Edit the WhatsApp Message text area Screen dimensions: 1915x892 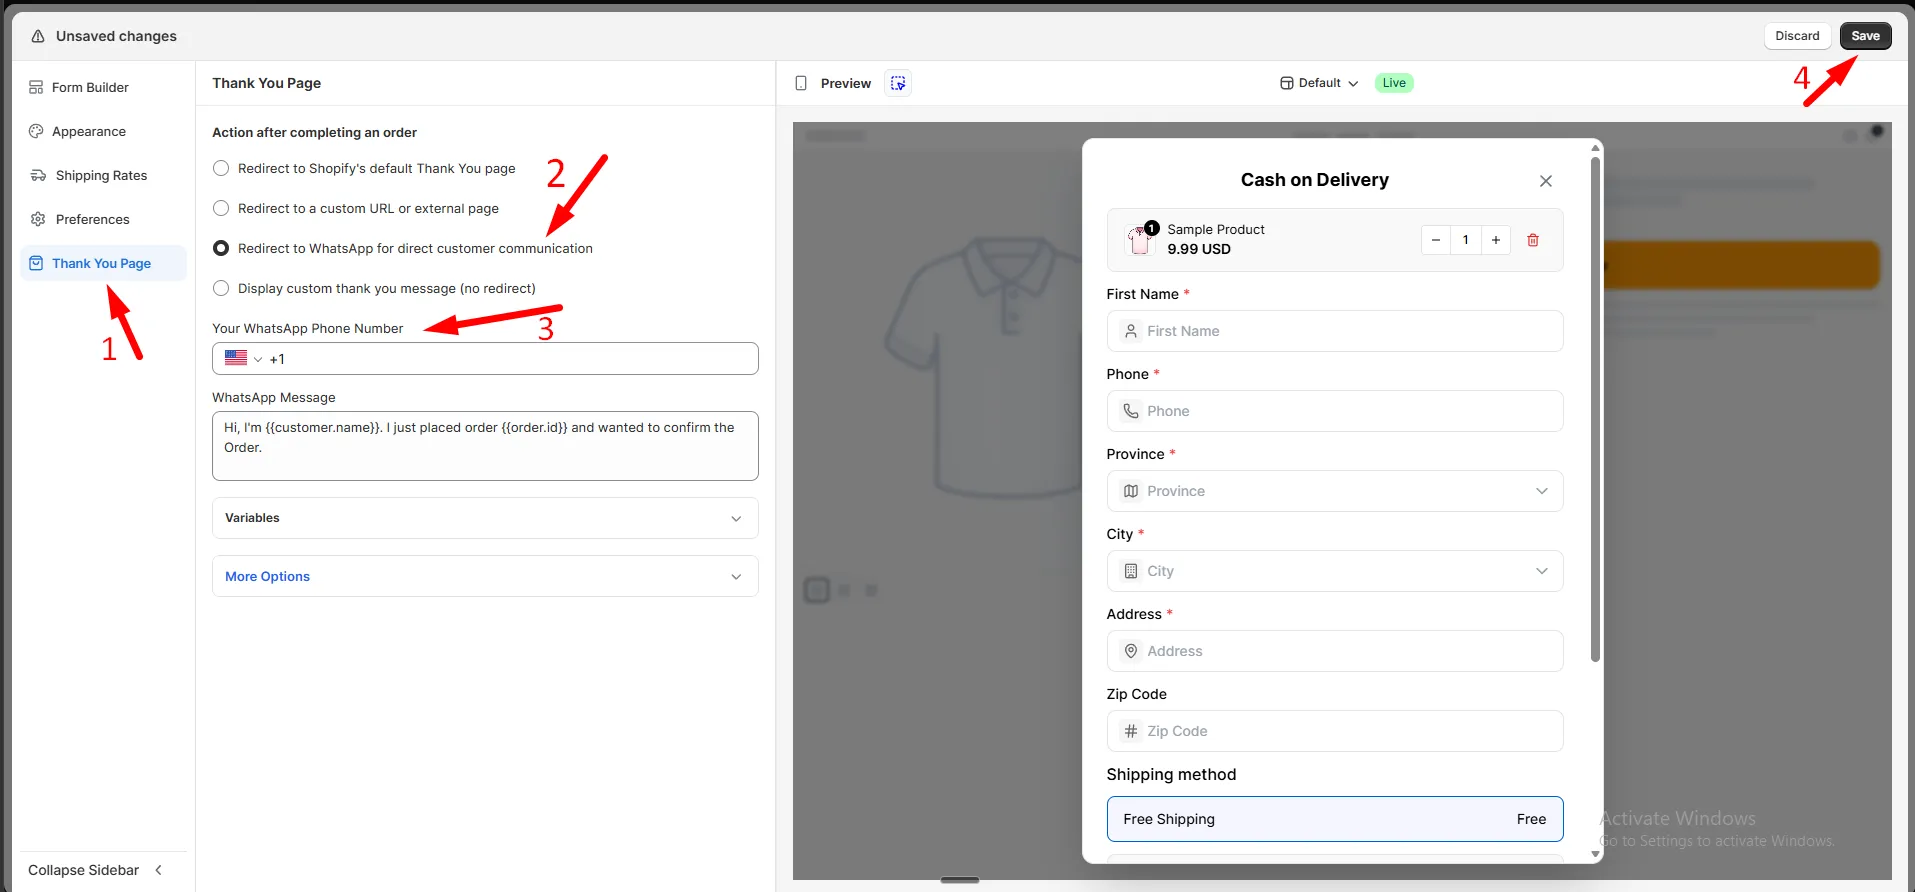pyautogui.click(x=485, y=446)
